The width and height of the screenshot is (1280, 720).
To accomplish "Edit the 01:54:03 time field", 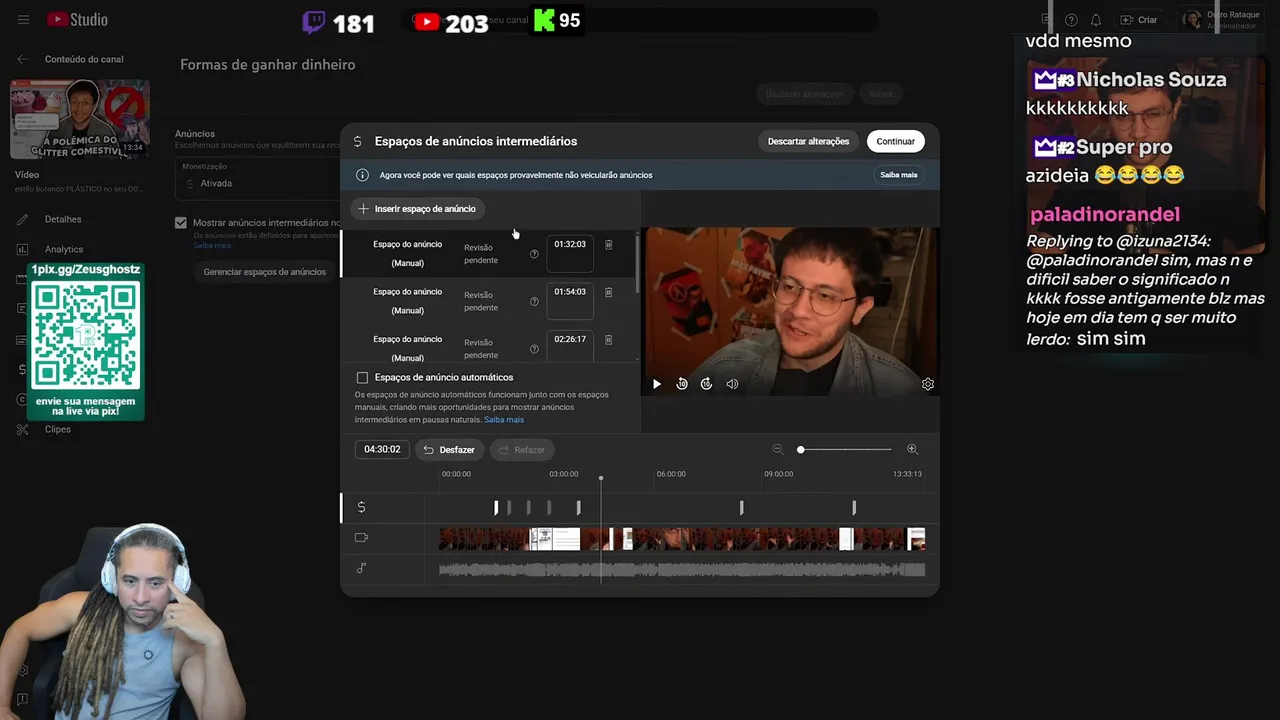I will (x=570, y=300).
